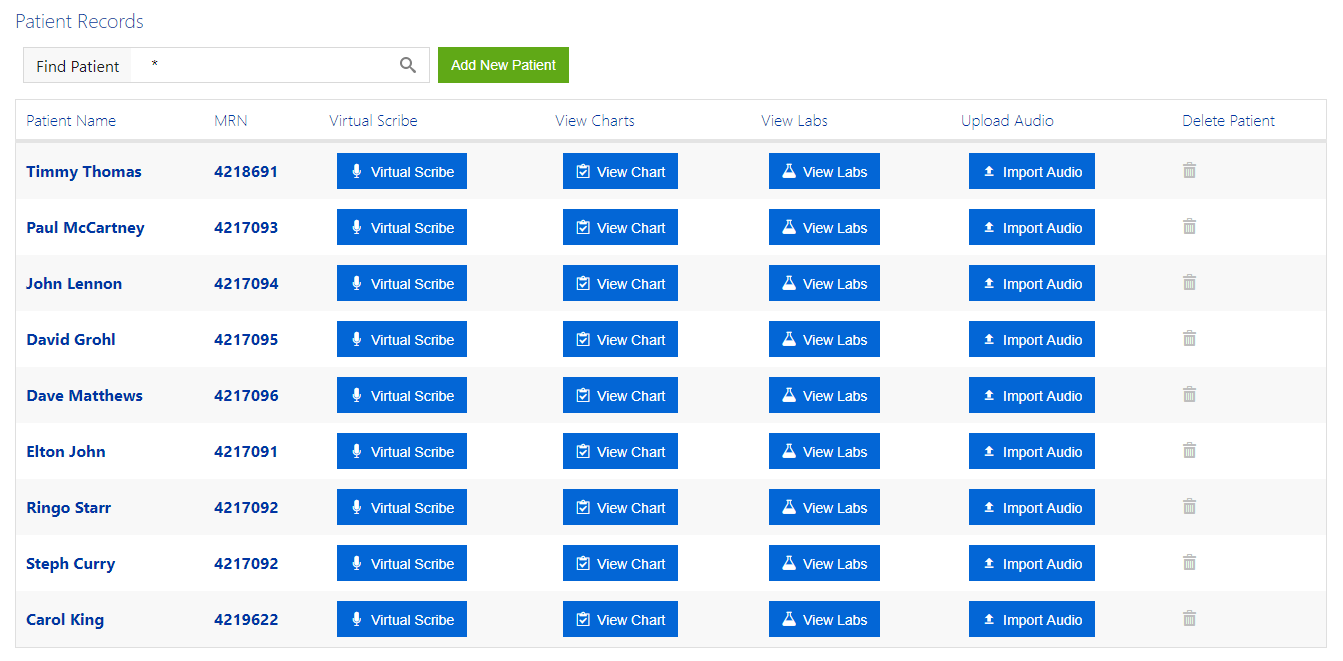Open View Chart for Timmy Thomas
This screenshot has width=1343, height=661.
click(x=620, y=171)
